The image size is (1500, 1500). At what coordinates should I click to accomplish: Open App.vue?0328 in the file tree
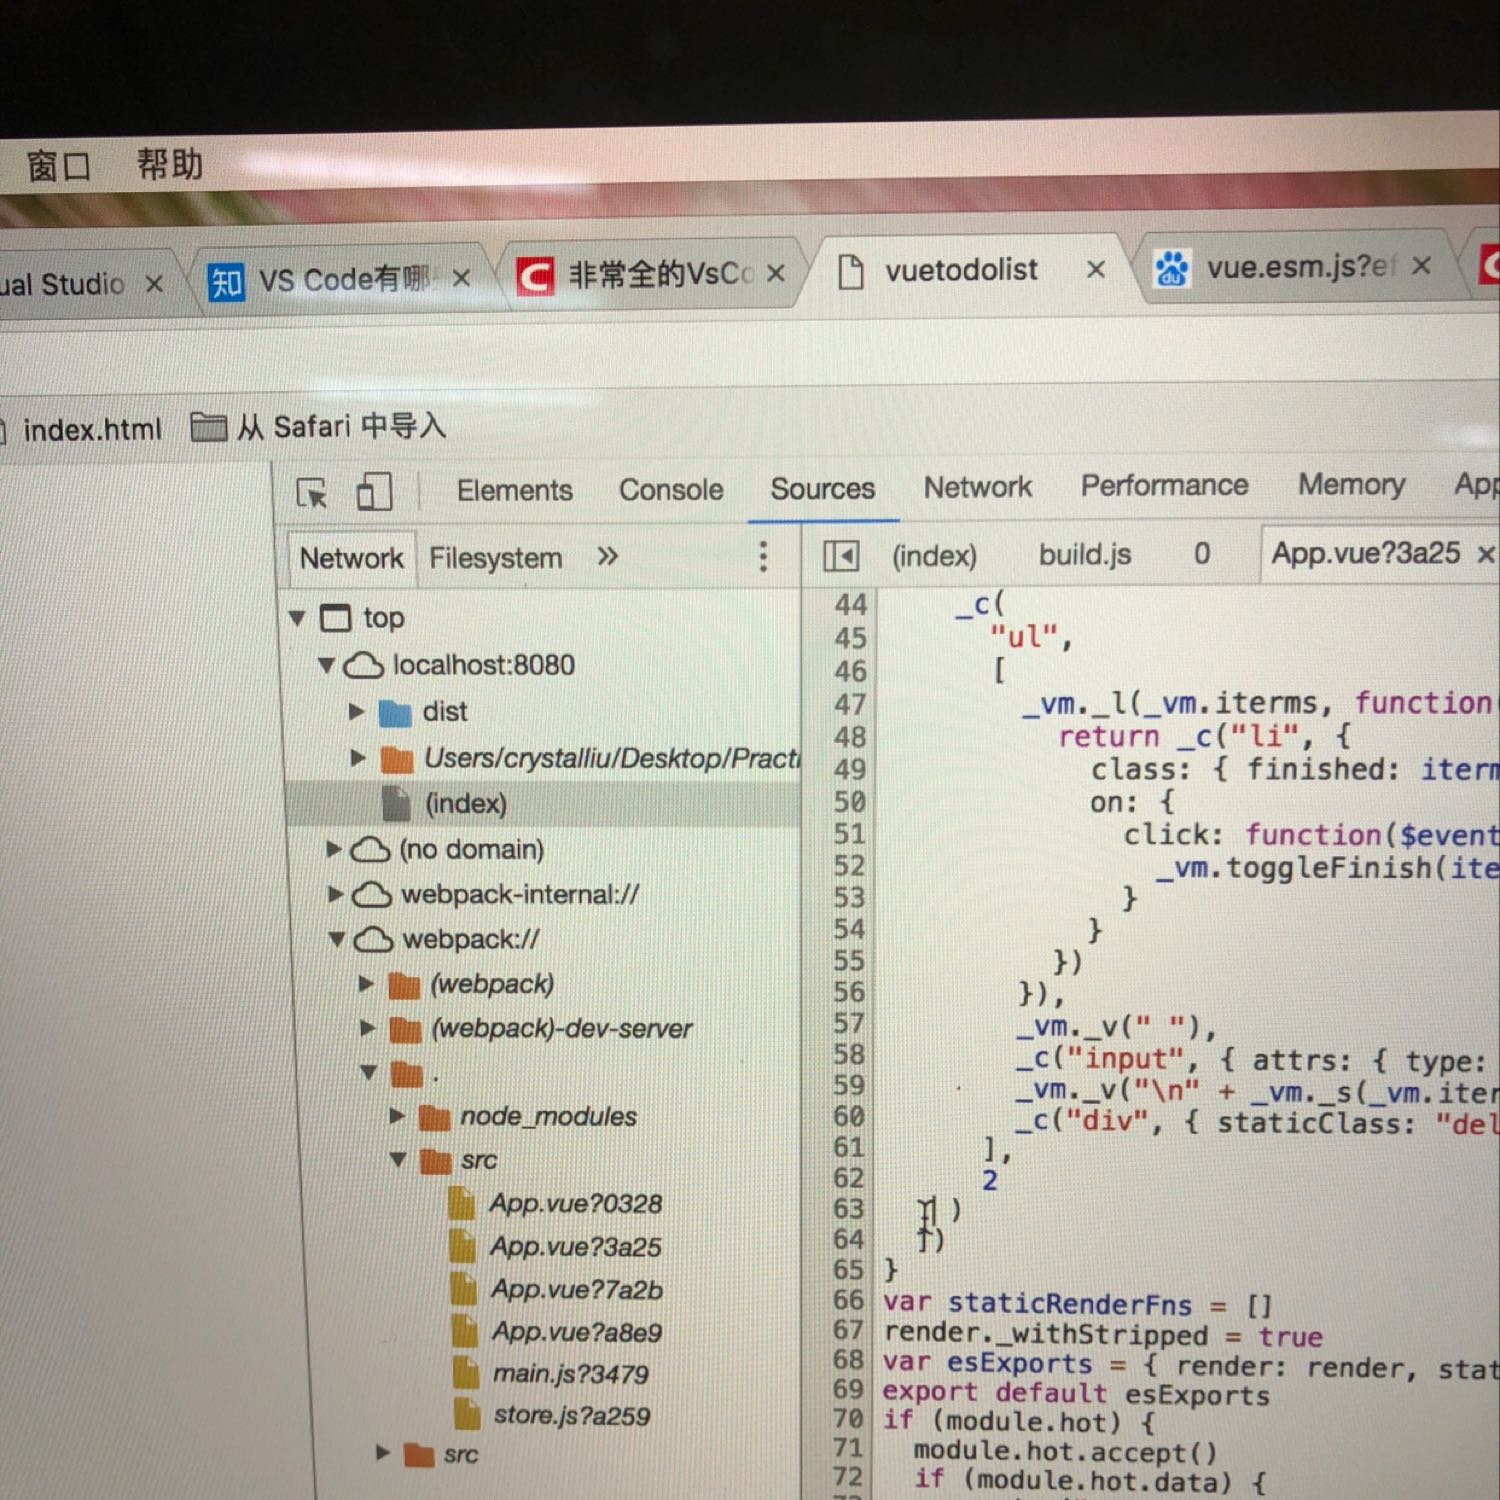576,1204
